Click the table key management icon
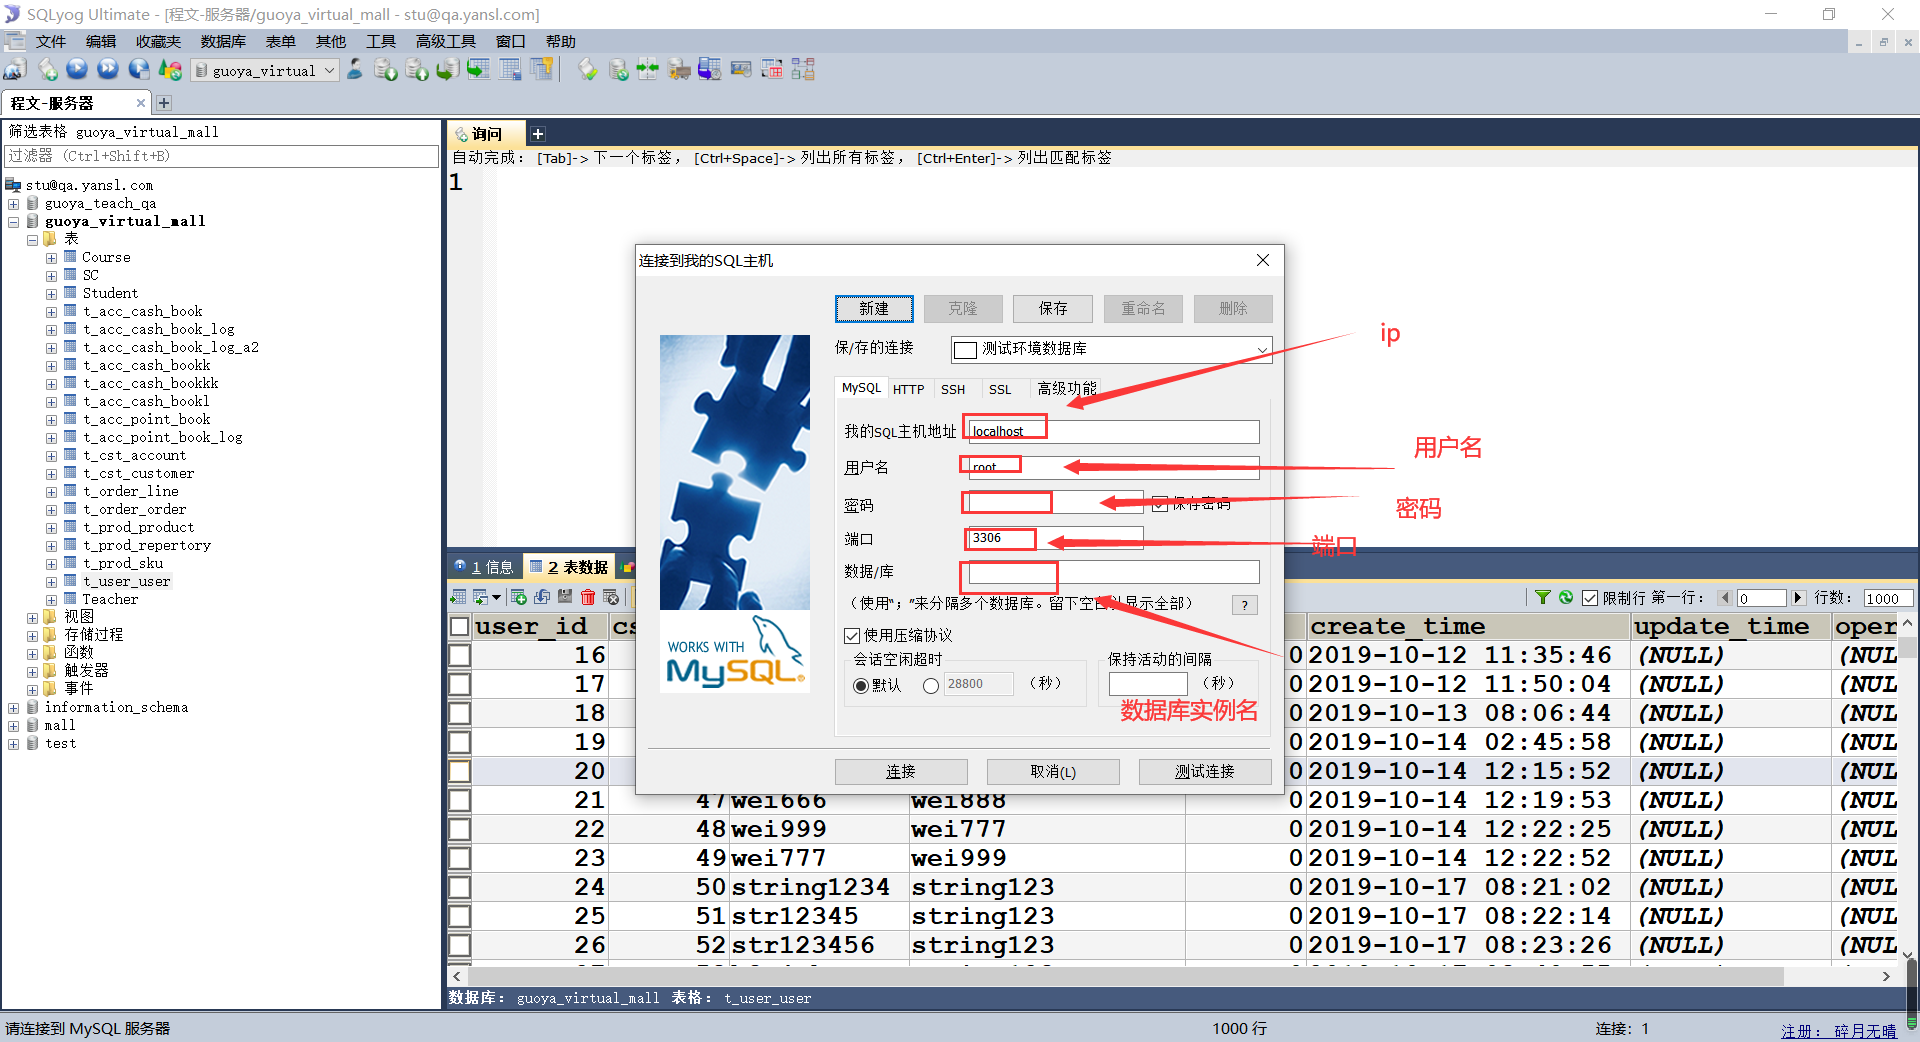Image resolution: width=1920 pixels, height=1042 pixels. pos(542,70)
